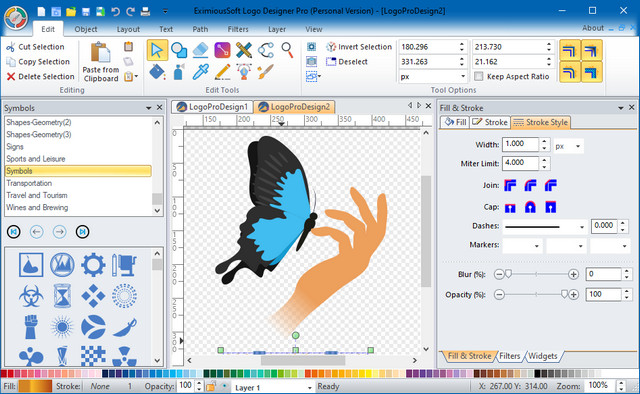Select the Spray can tool
This screenshot has height=394, width=640.
(179, 72)
